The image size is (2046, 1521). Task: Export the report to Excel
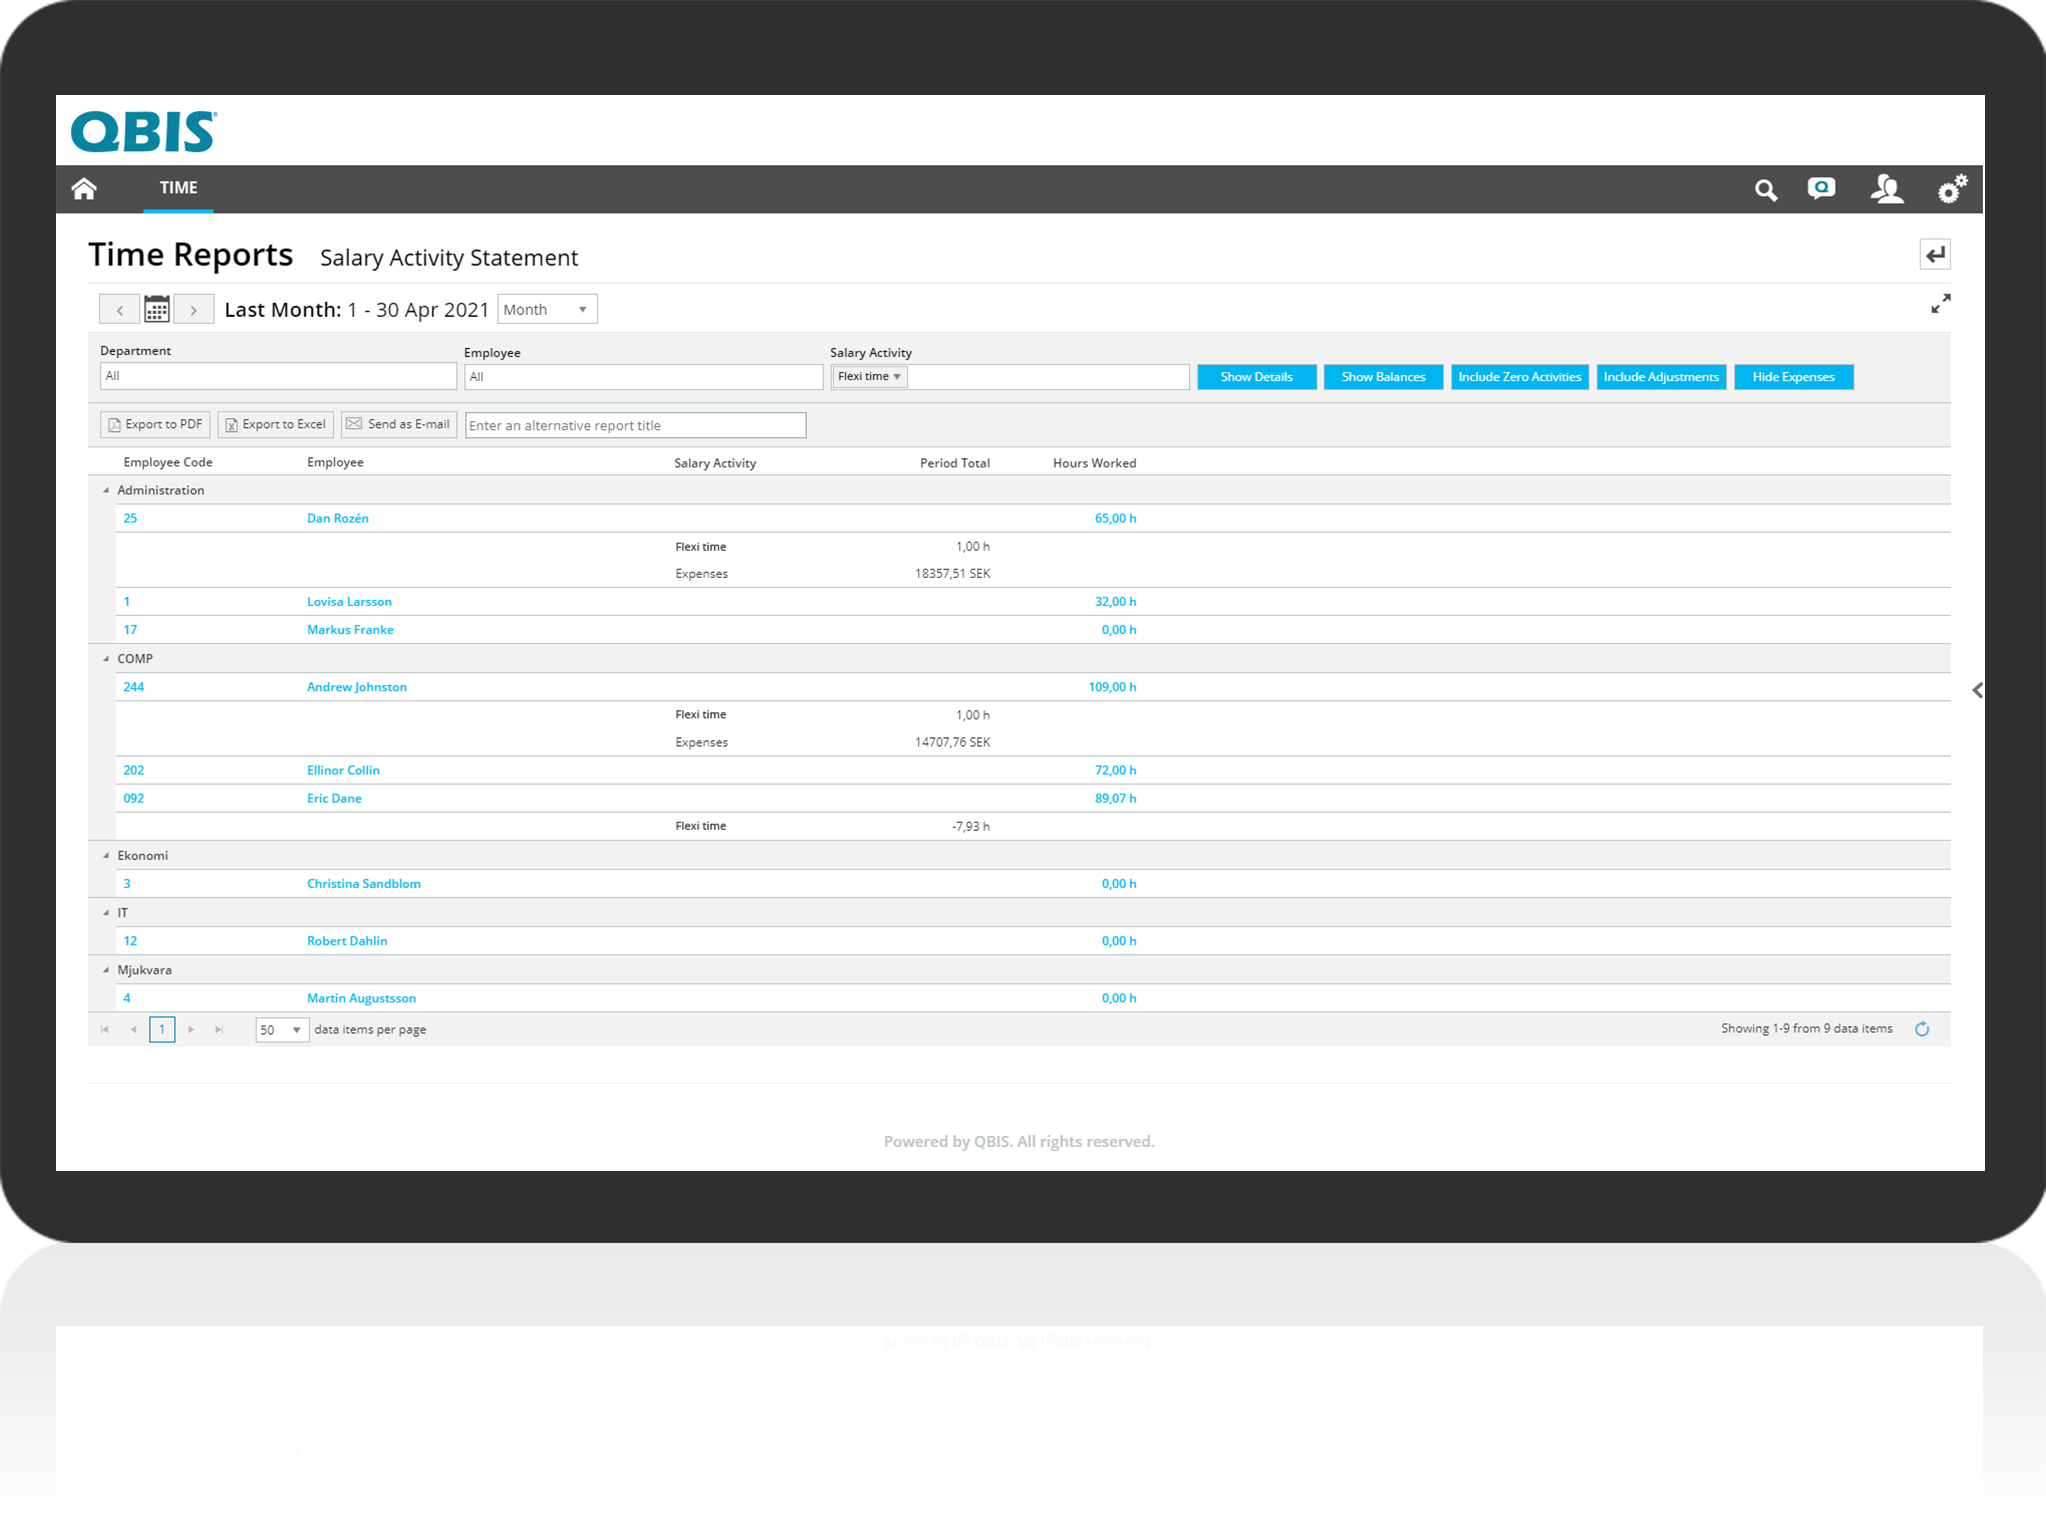coord(275,424)
